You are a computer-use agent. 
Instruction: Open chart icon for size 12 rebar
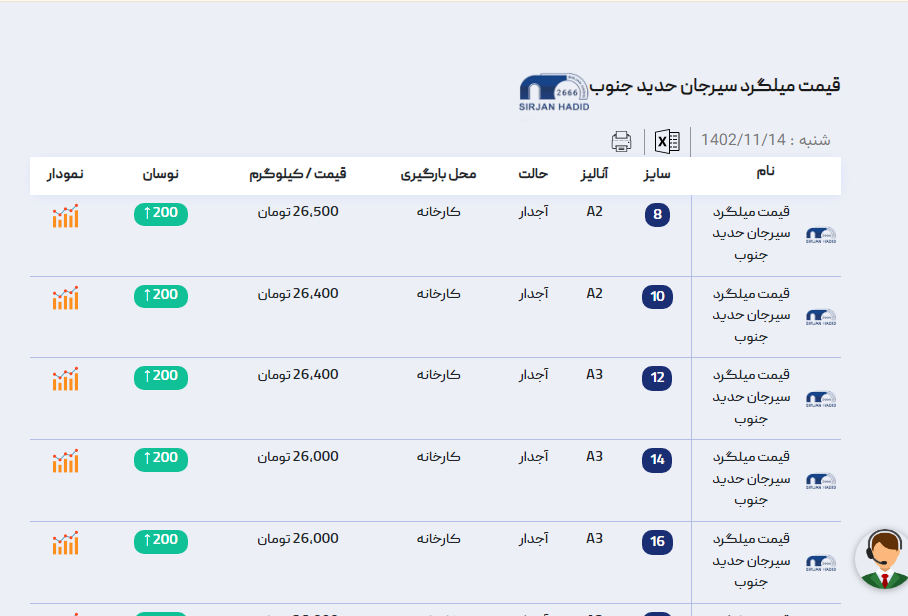click(65, 380)
